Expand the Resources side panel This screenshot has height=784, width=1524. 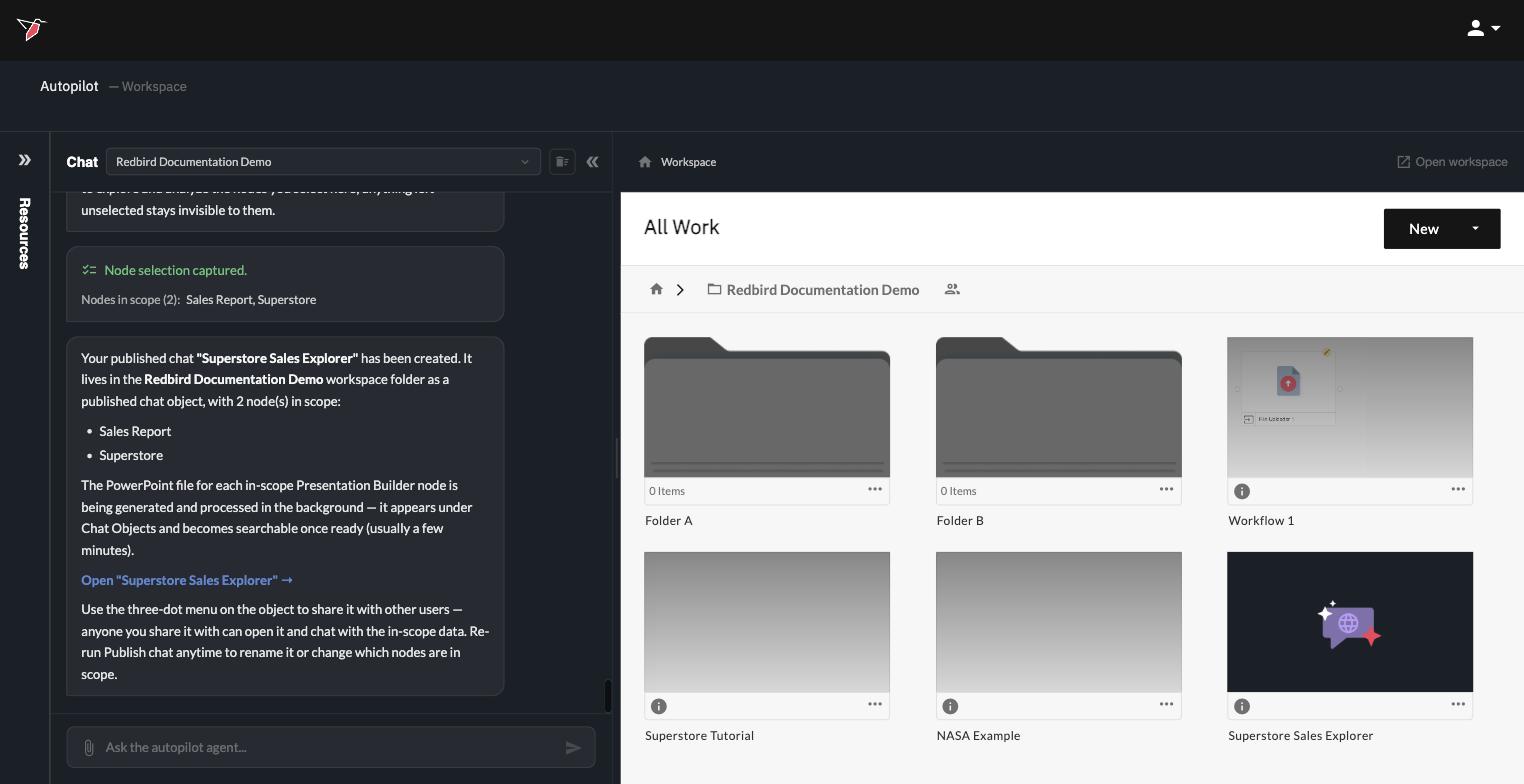pos(24,160)
